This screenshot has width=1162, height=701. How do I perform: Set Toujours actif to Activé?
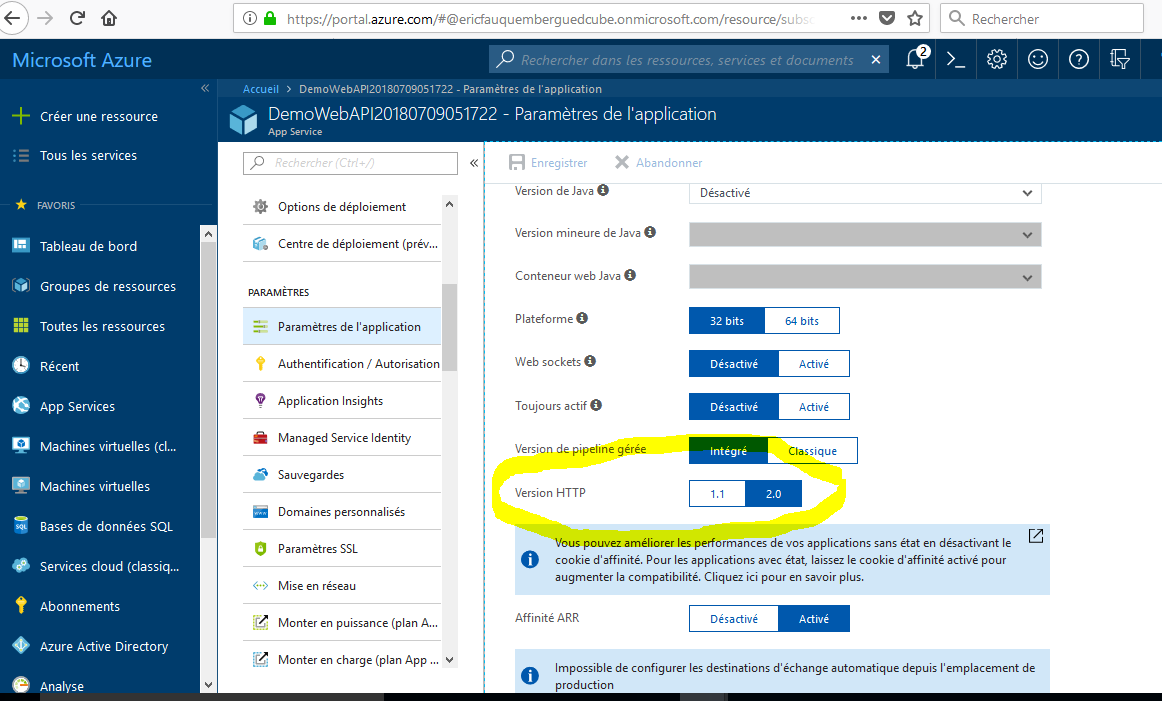[814, 407]
